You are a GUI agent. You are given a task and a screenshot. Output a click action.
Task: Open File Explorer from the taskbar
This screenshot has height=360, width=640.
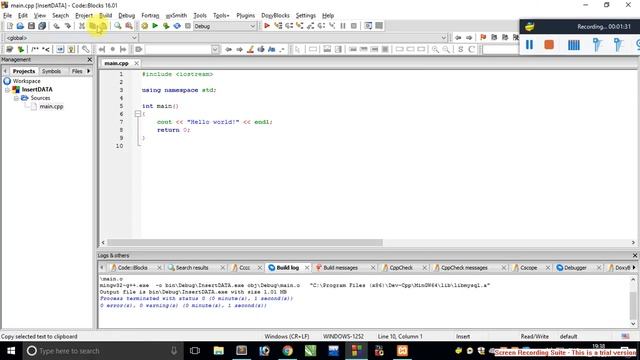point(219,351)
